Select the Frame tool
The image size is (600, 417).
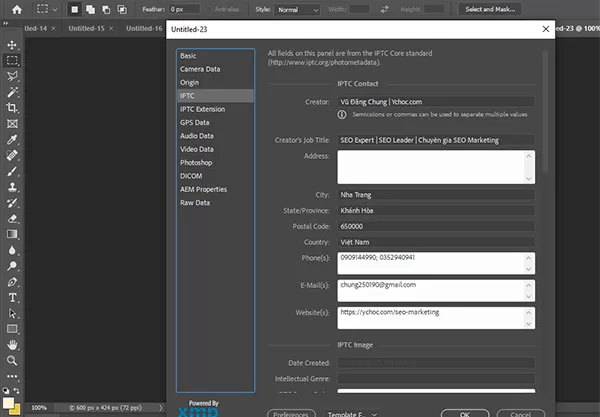12,124
